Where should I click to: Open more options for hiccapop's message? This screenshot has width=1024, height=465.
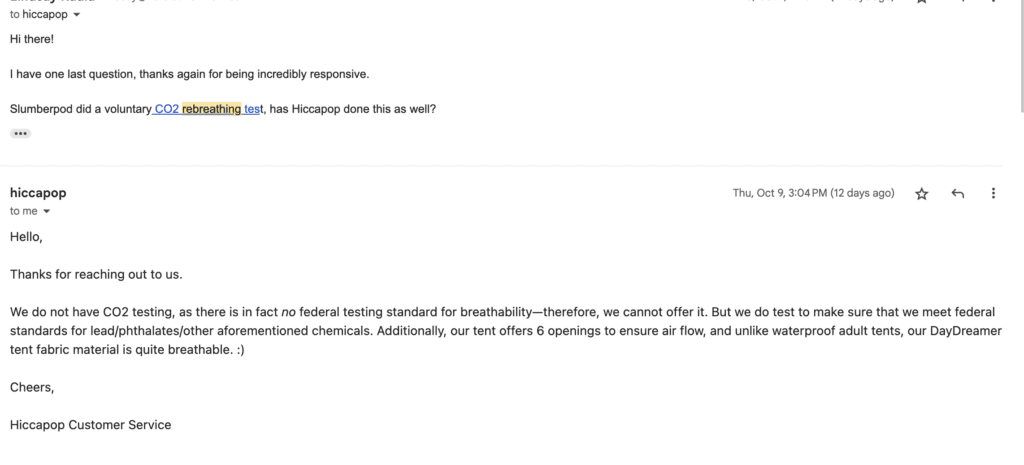click(x=992, y=193)
